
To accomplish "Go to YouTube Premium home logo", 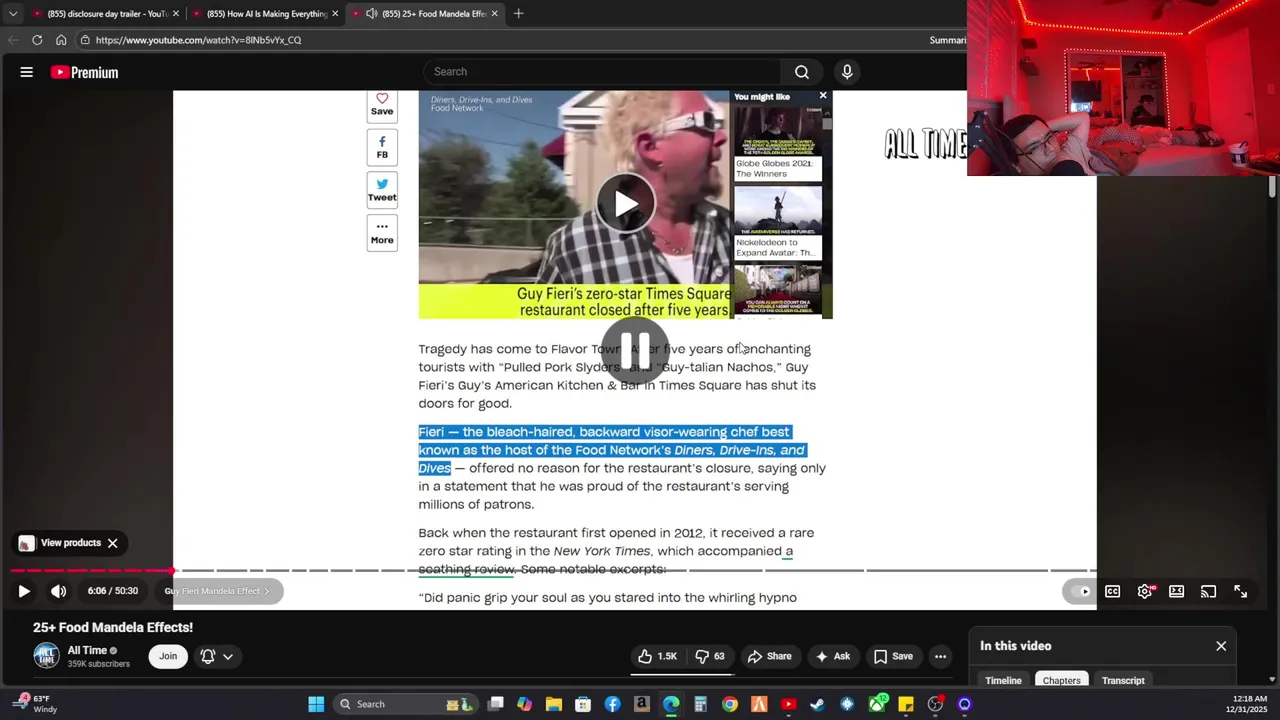I will coord(84,72).
